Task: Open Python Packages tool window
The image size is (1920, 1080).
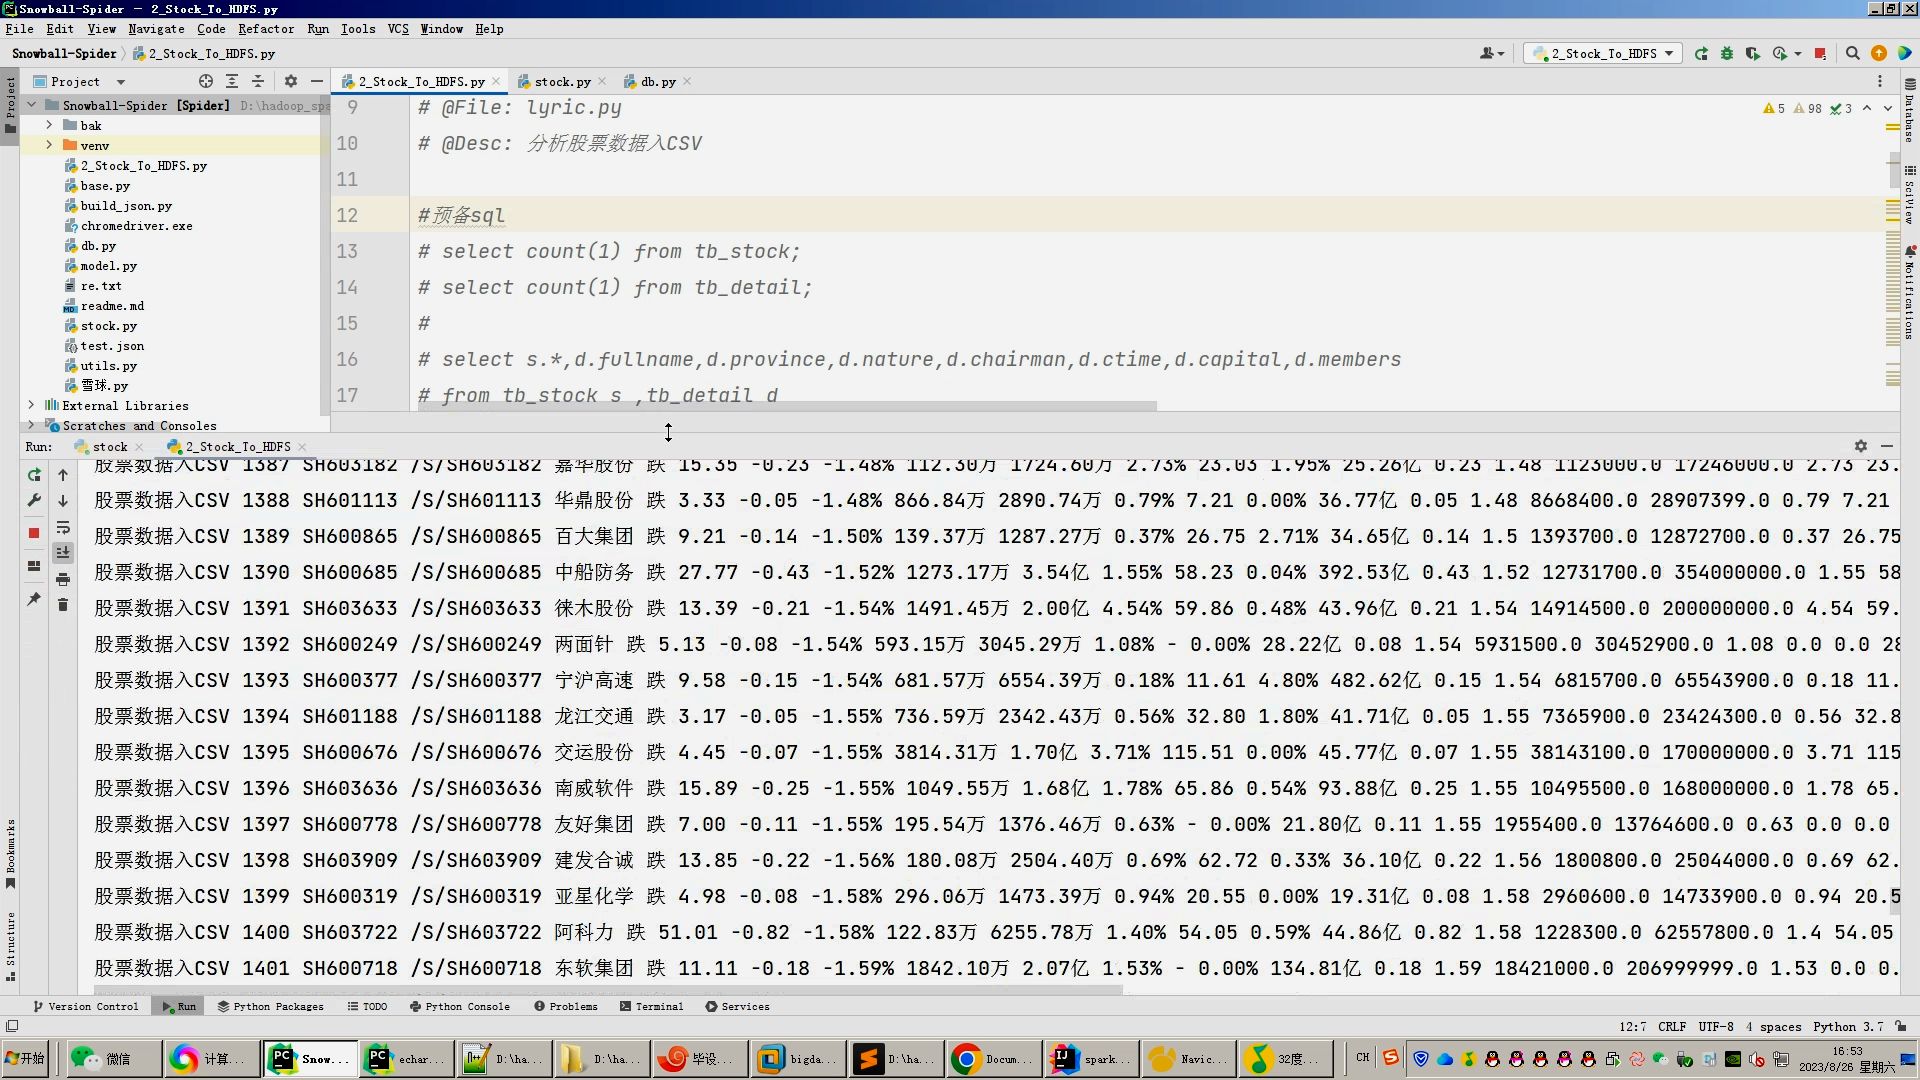Action: pyautogui.click(x=270, y=1007)
